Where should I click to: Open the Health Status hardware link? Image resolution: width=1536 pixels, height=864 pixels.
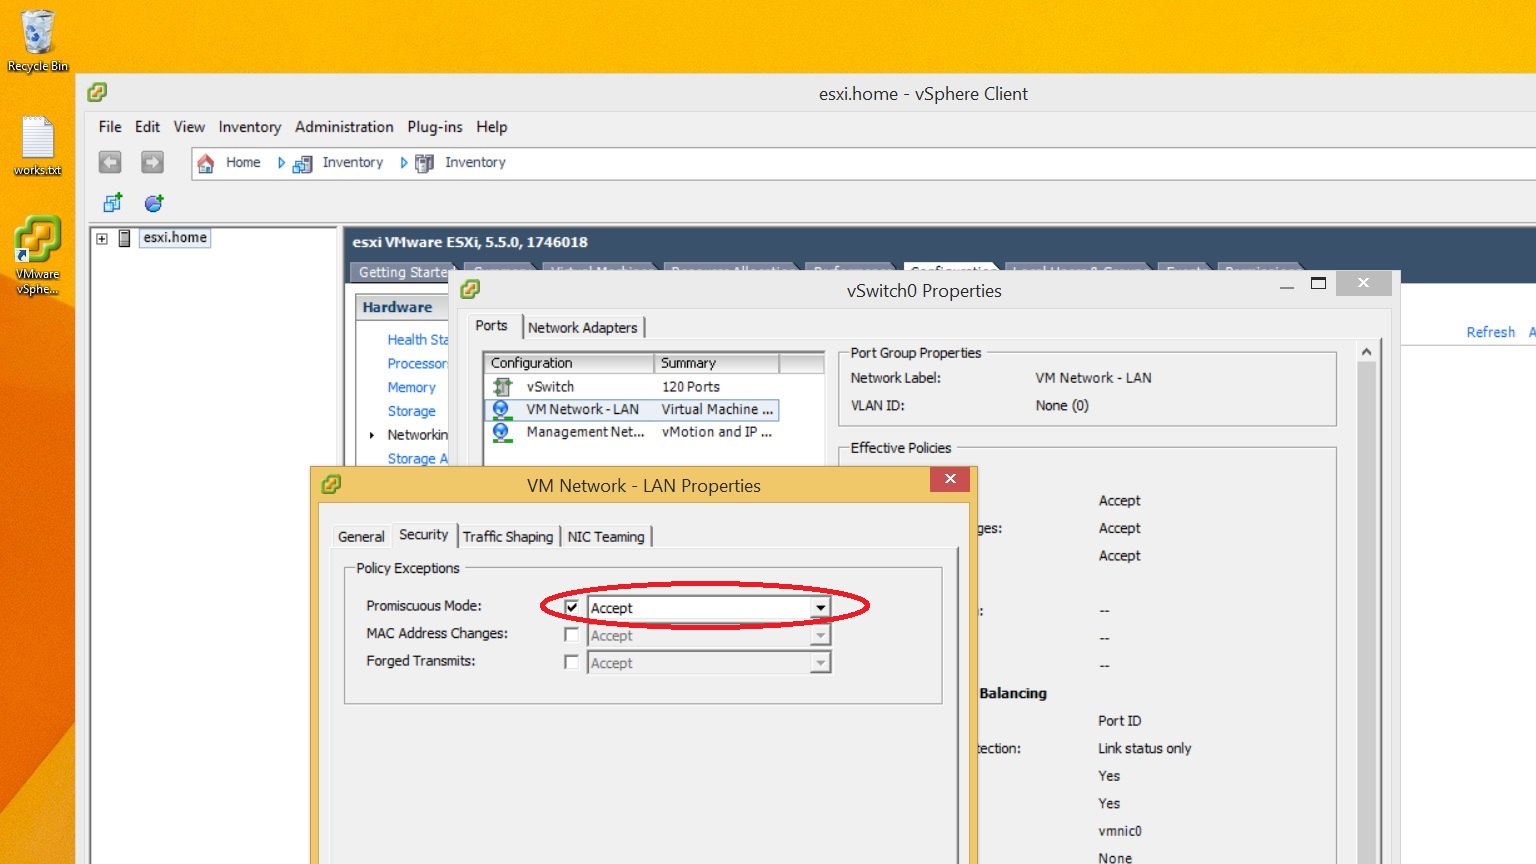418,340
